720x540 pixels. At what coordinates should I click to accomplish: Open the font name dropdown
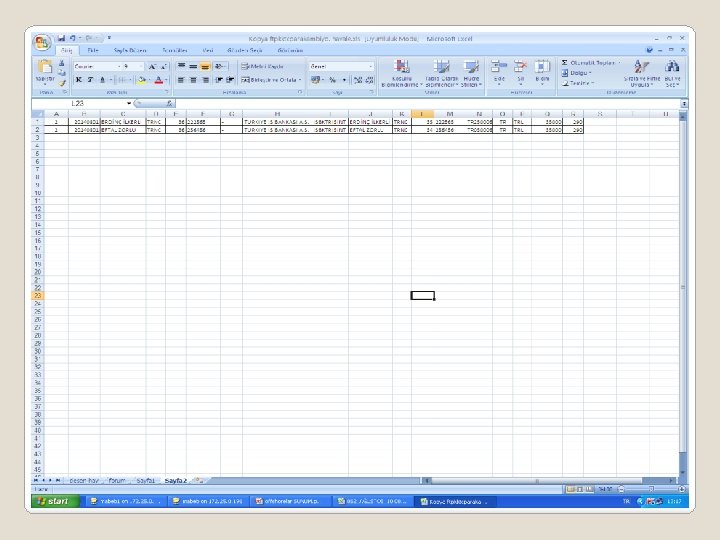point(119,67)
